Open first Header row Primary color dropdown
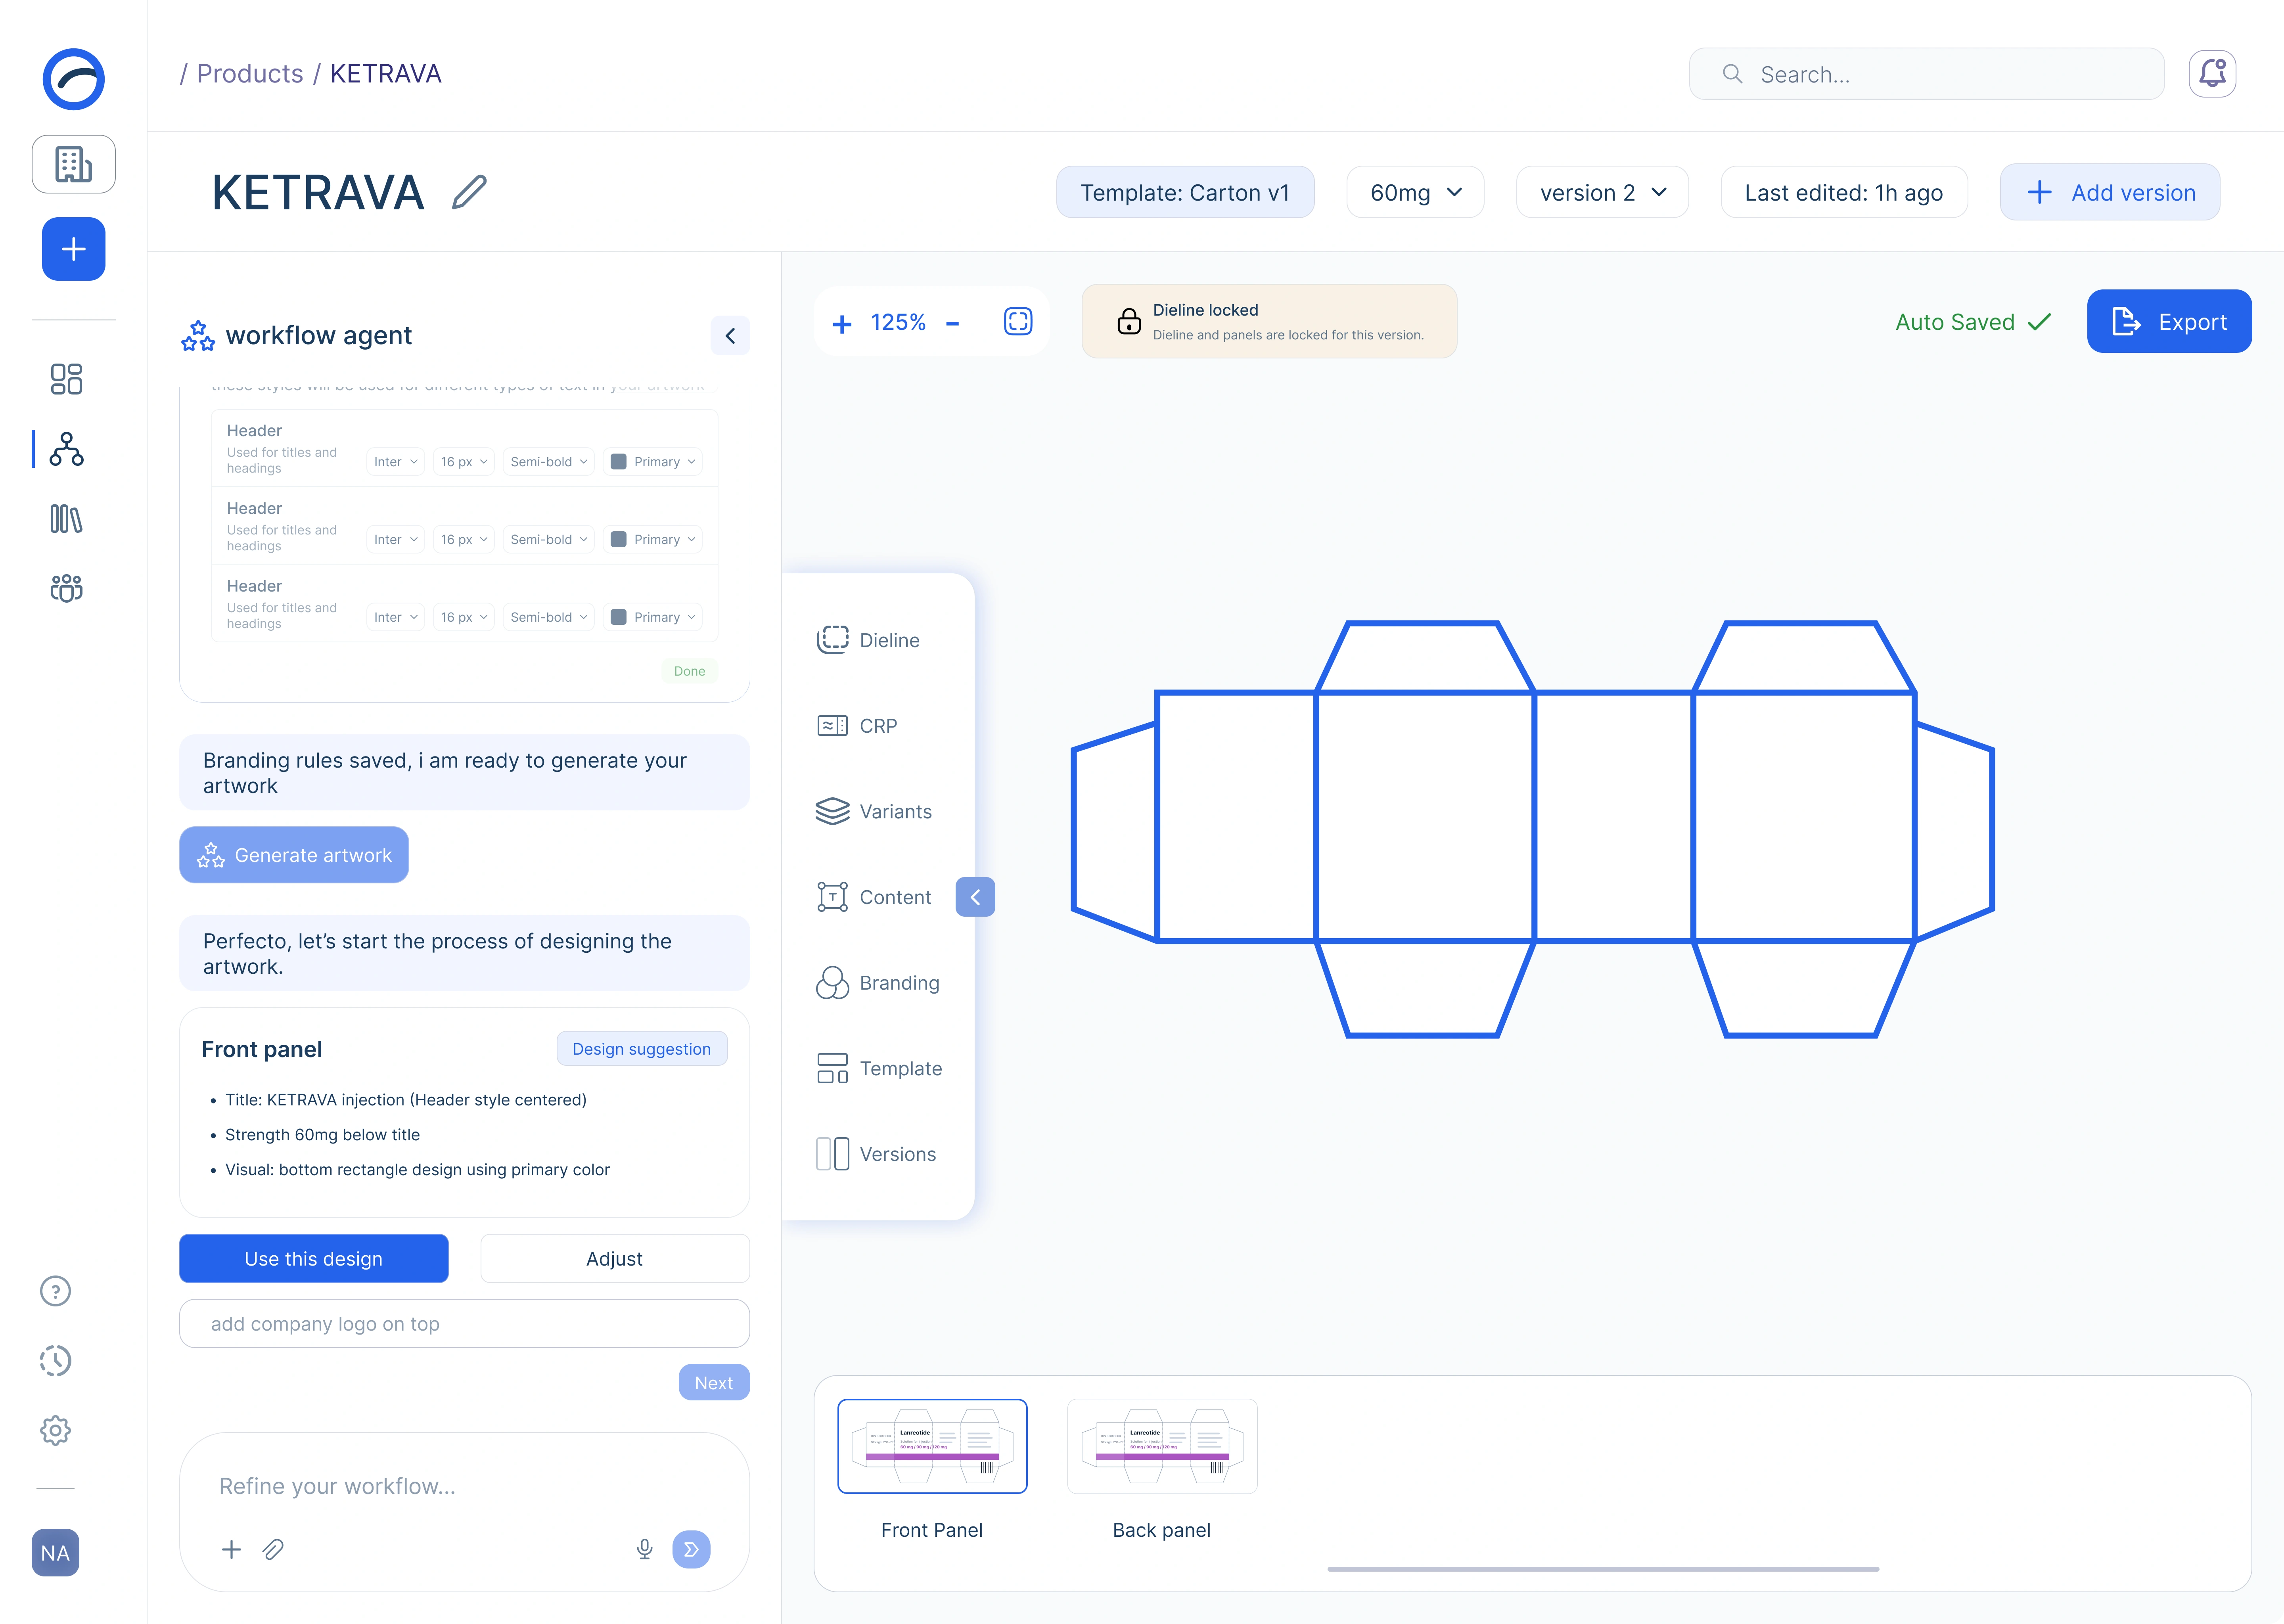 coord(653,462)
